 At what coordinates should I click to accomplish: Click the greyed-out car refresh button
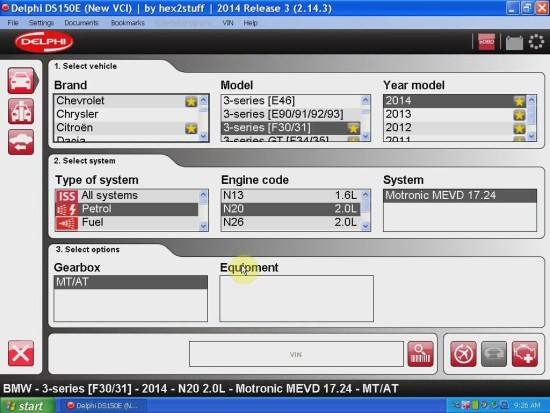pos(494,354)
